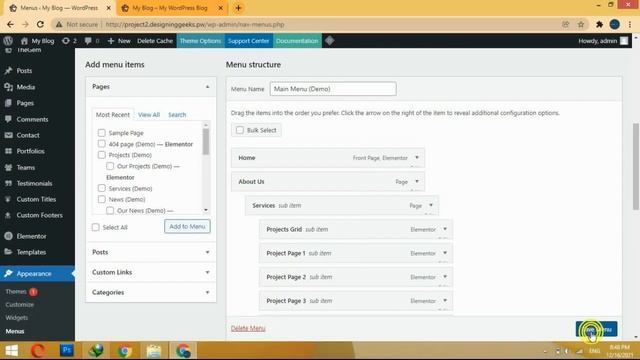This screenshot has width=640, height=360.
Task: Check the 404 page (Demo) checkbox
Action: [x=102, y=144]
